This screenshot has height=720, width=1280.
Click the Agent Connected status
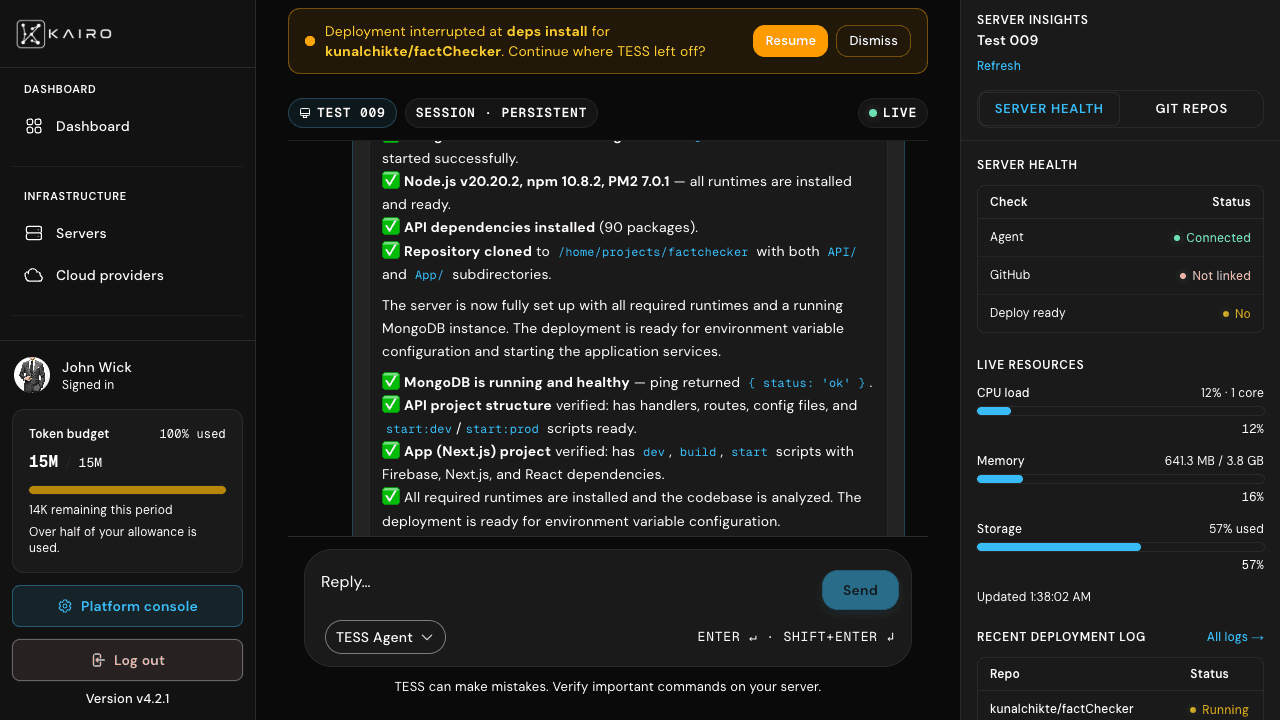click(x=1212, y=238)
